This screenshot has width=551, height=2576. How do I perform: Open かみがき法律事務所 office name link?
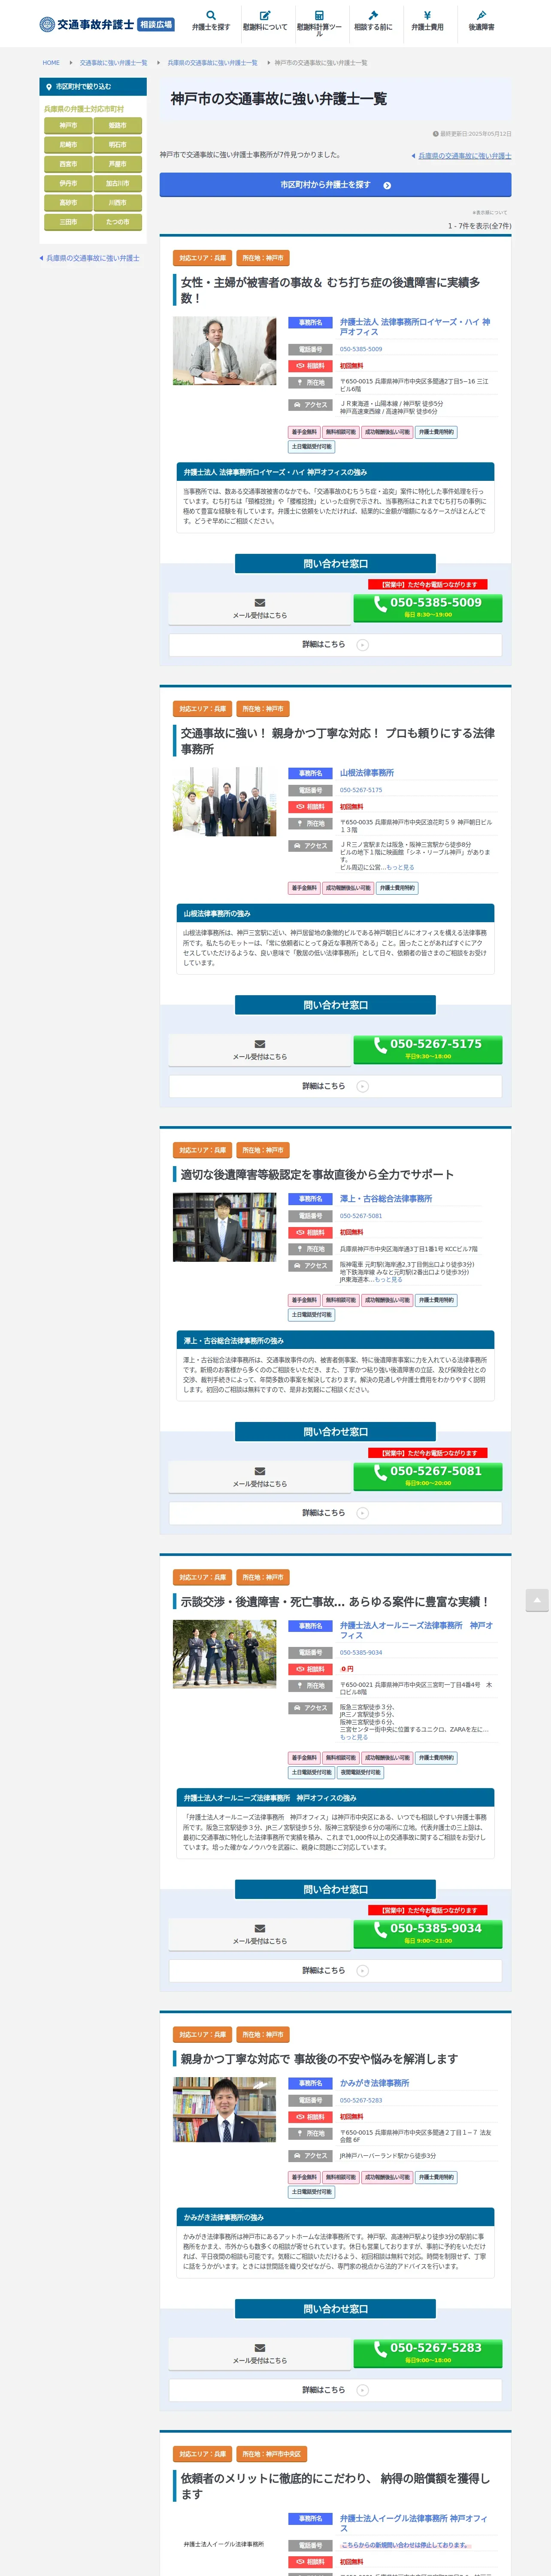click(374, 2083)
